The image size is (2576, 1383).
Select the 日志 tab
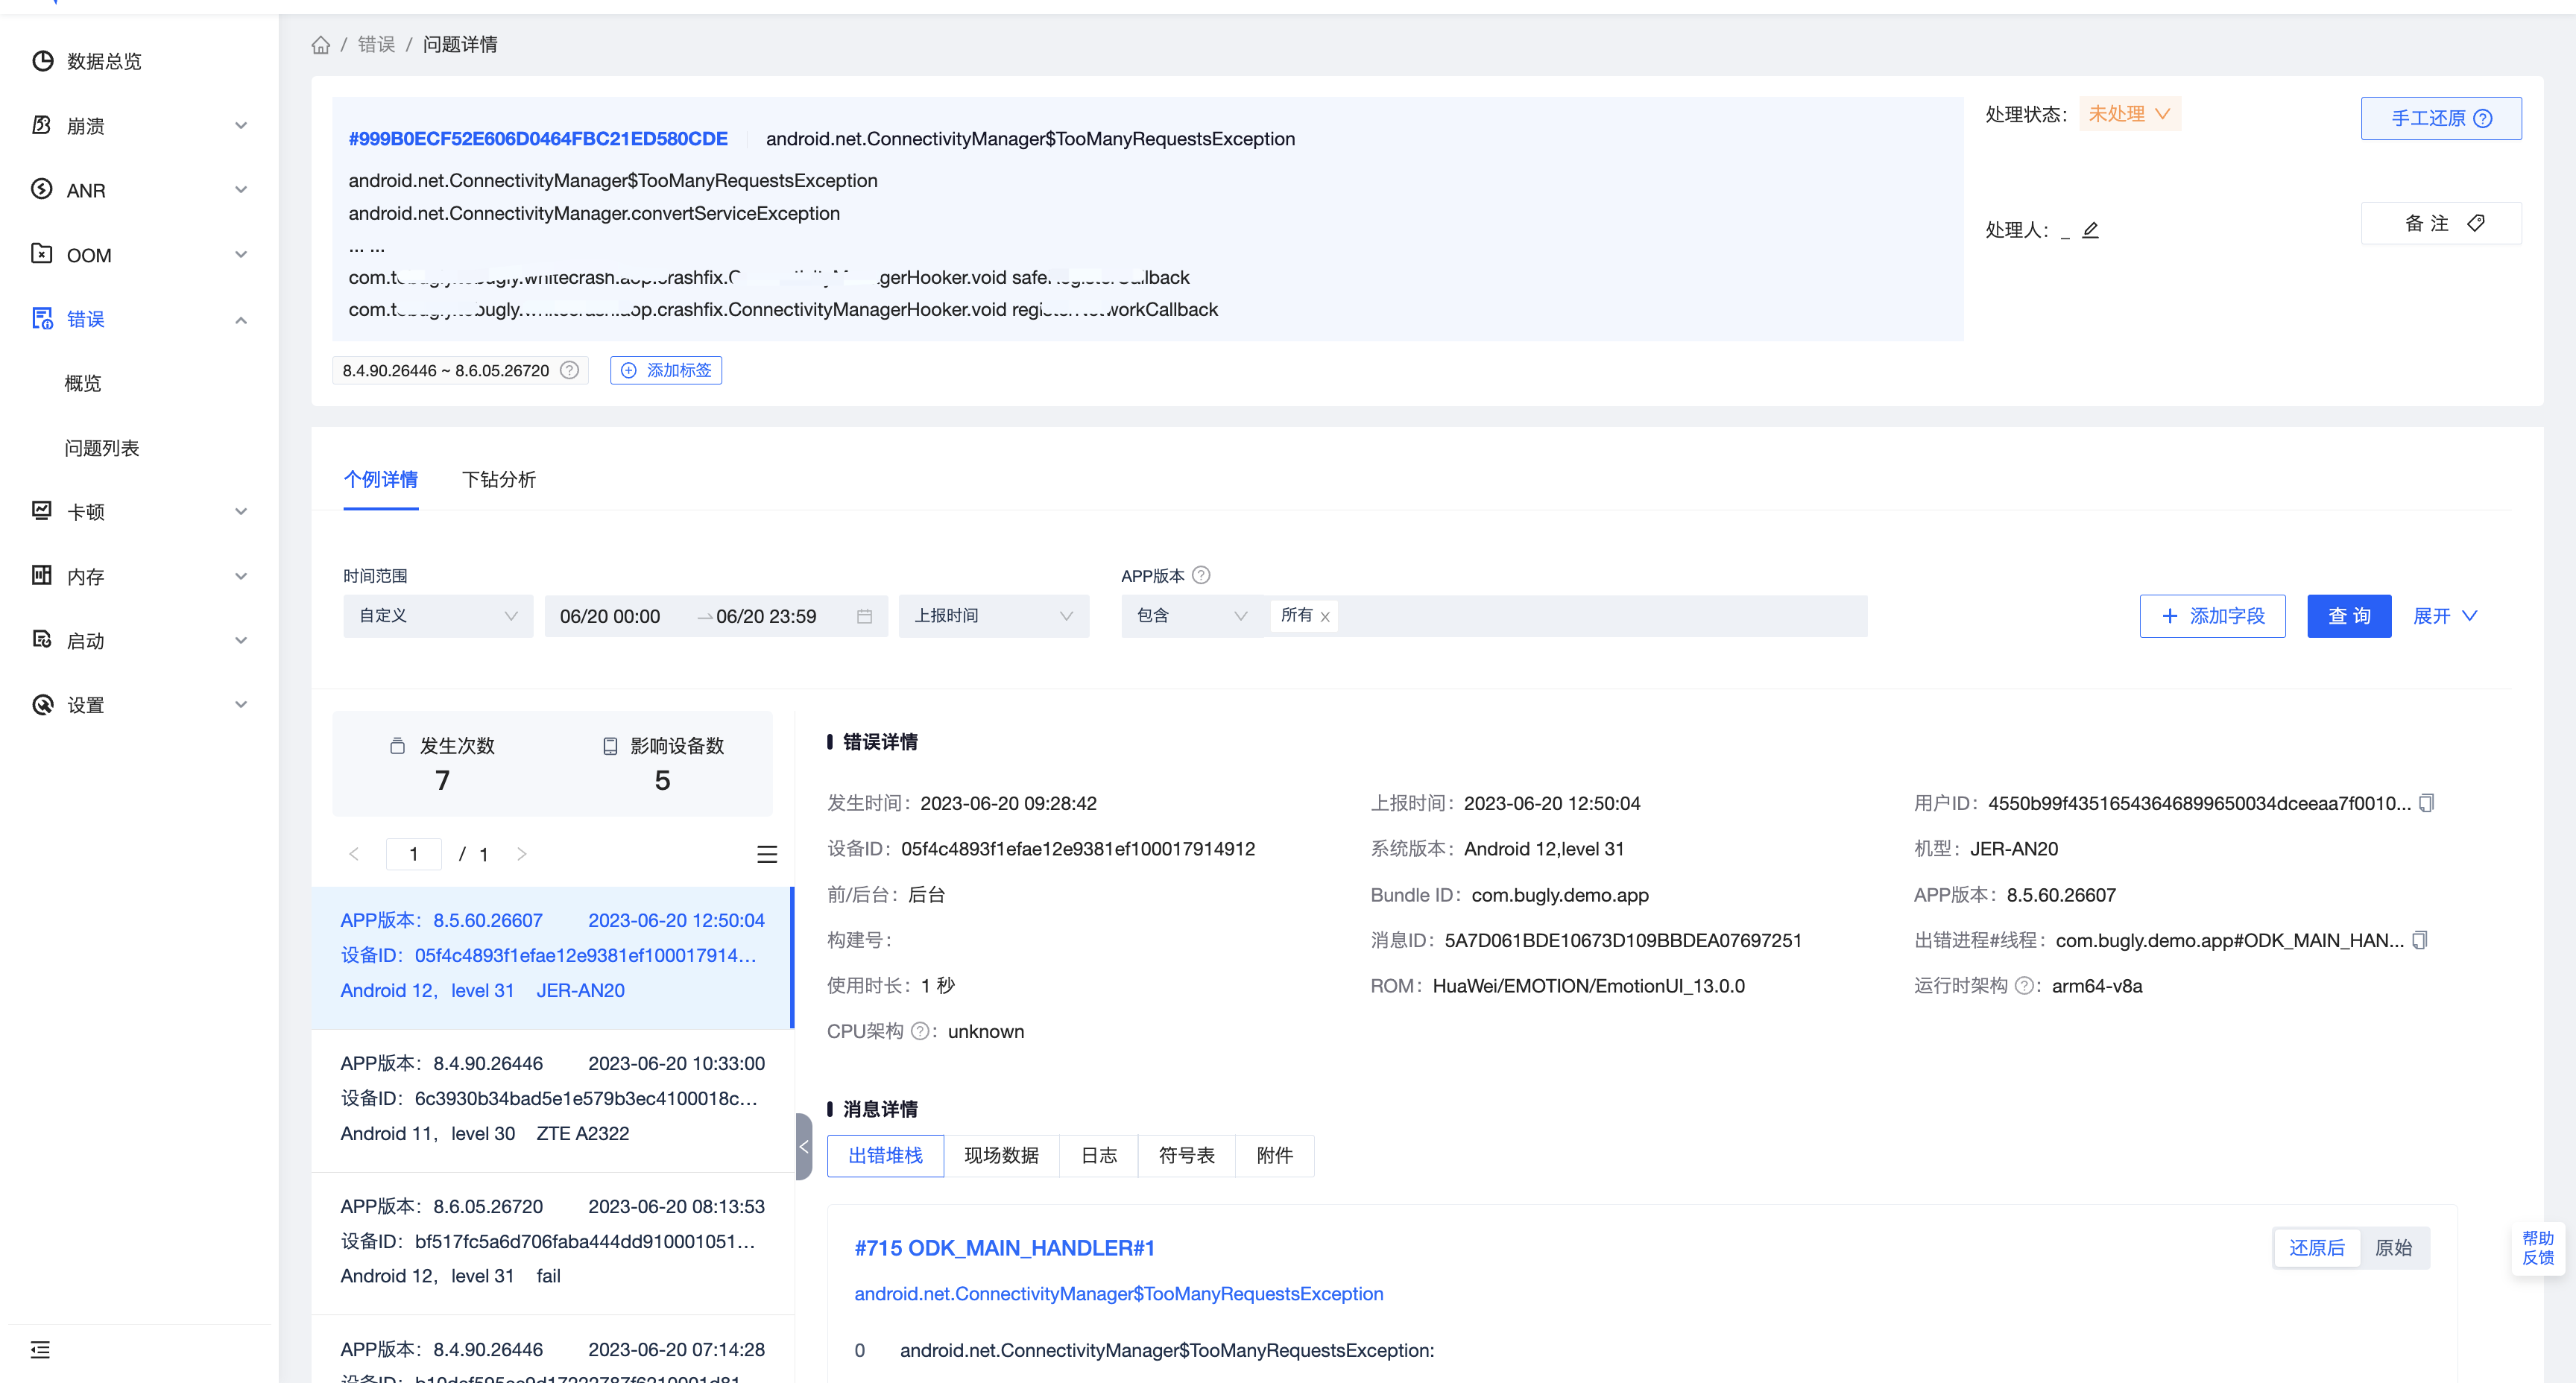coord(1099,1156)
